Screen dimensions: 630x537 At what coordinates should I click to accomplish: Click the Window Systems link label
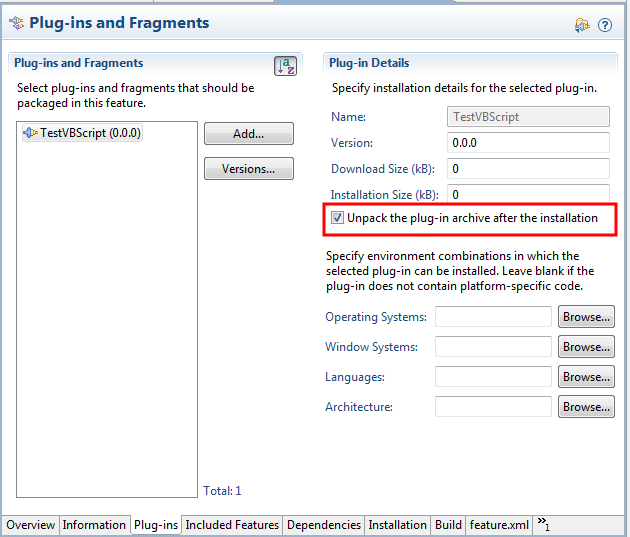(371, 347)
